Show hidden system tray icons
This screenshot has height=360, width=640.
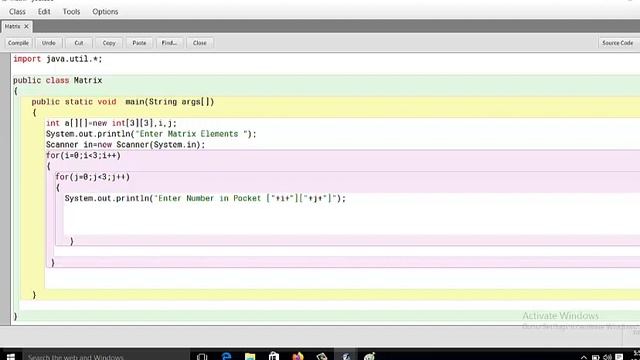(x=584, y=357)
